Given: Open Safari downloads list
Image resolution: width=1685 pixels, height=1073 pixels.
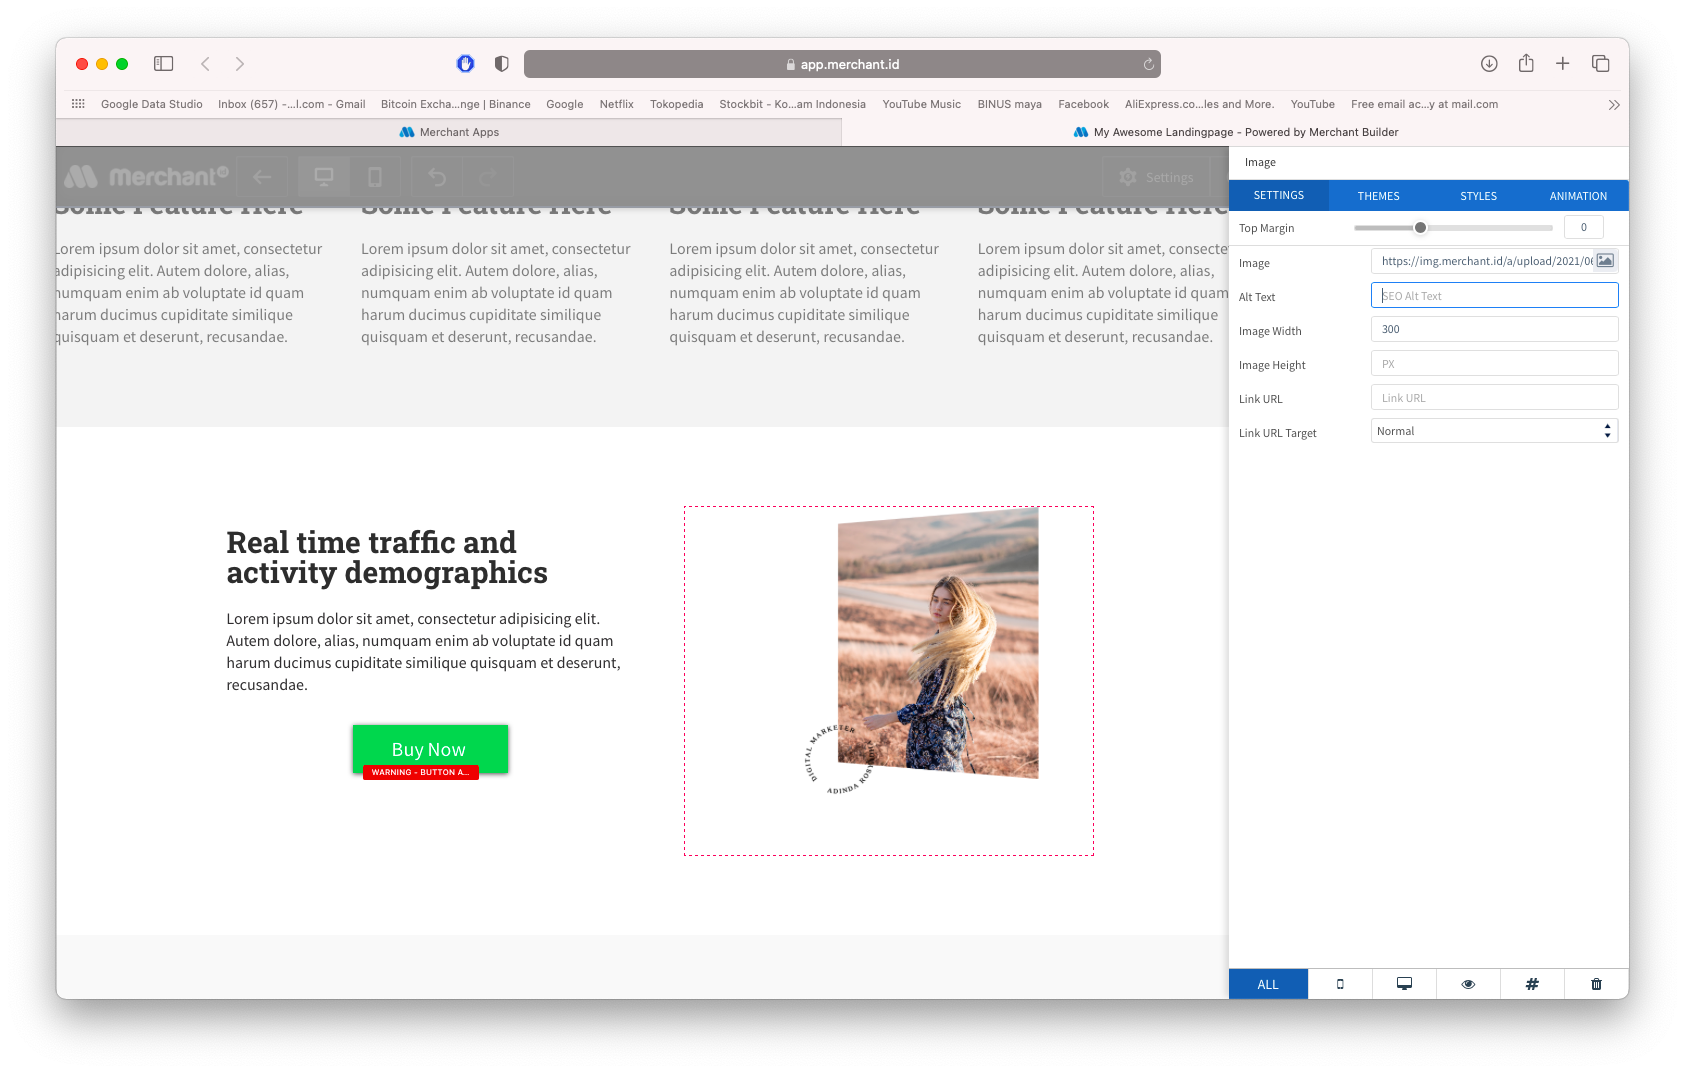Looking at the screenshot, I should [1489, 64].
